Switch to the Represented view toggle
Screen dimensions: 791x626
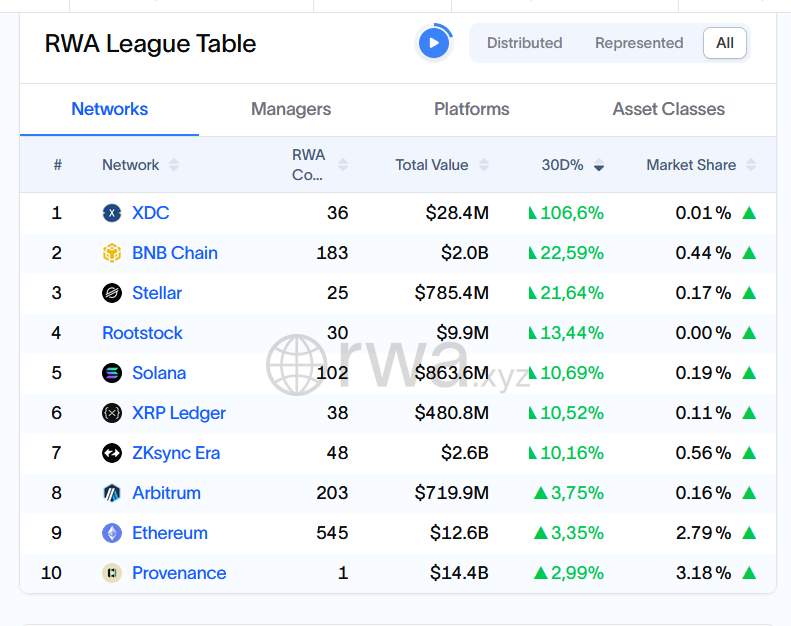point(639,43)
